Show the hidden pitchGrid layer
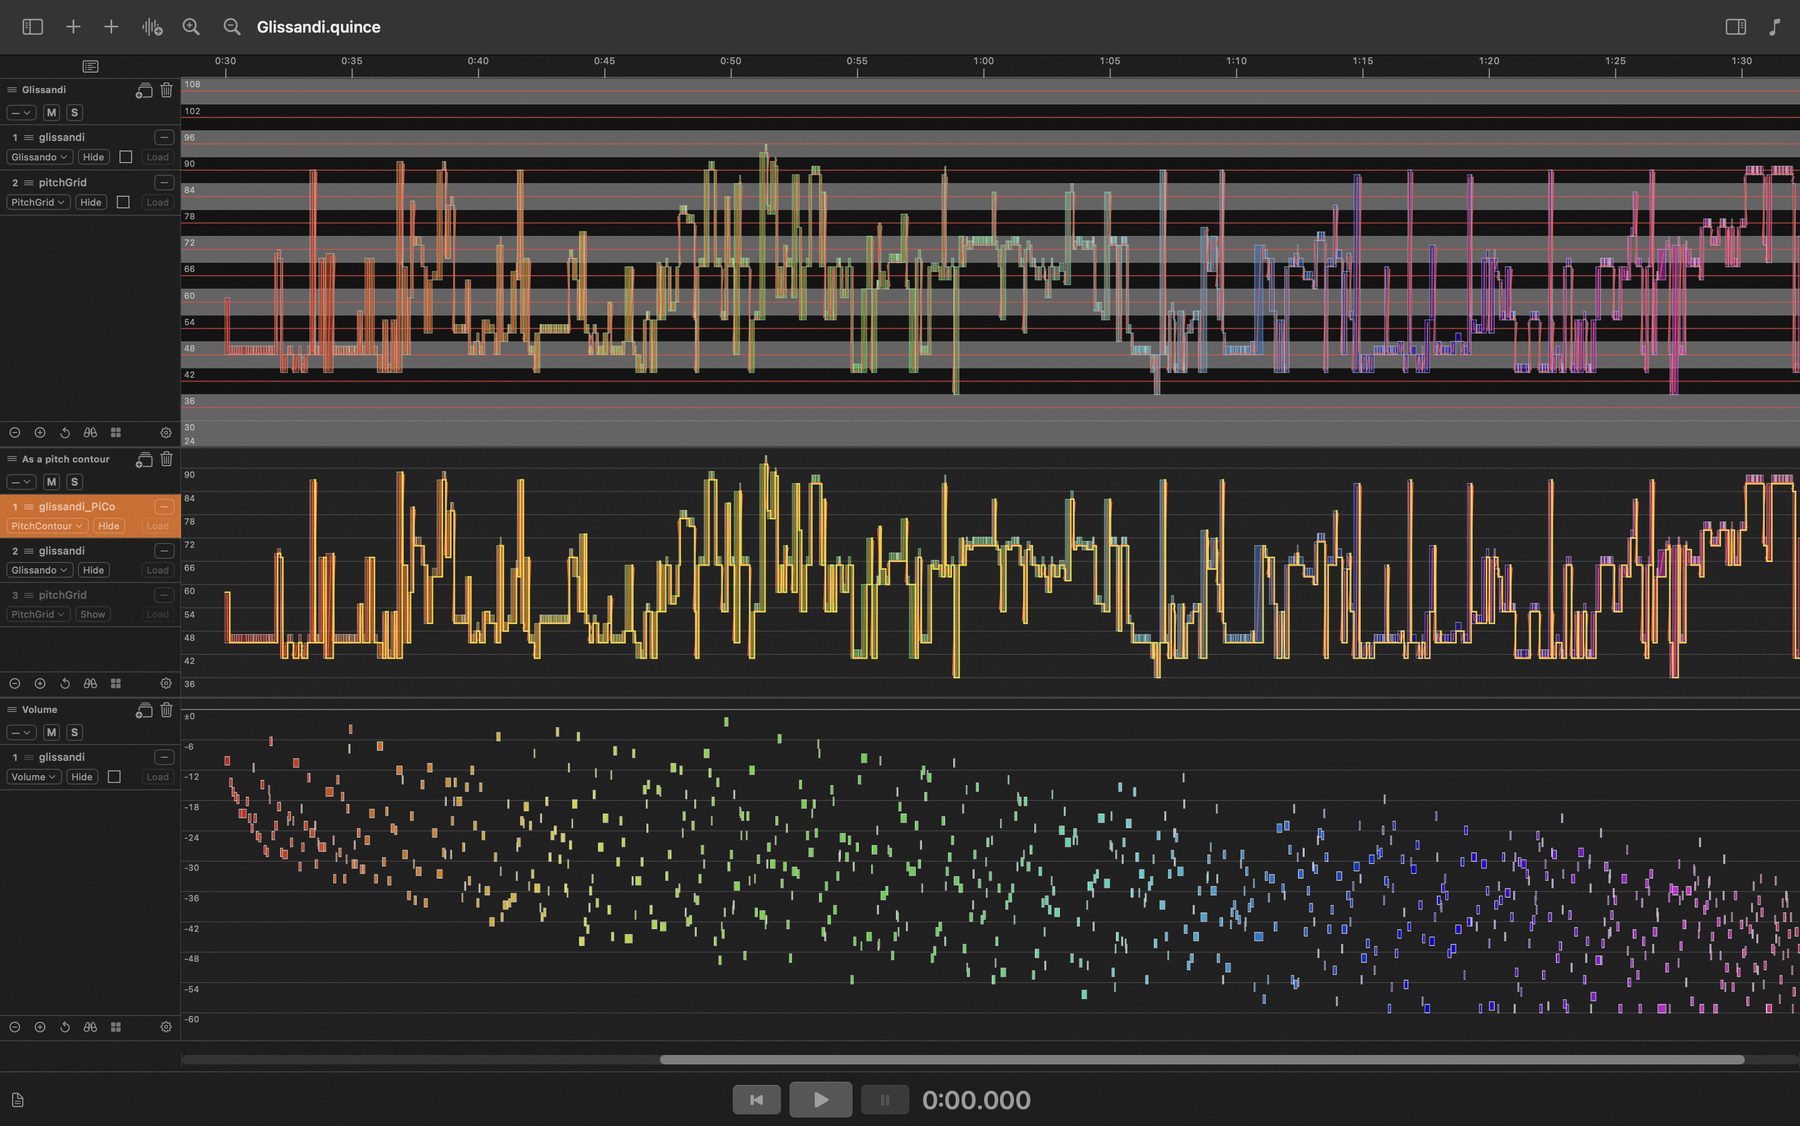 point(93,614)
